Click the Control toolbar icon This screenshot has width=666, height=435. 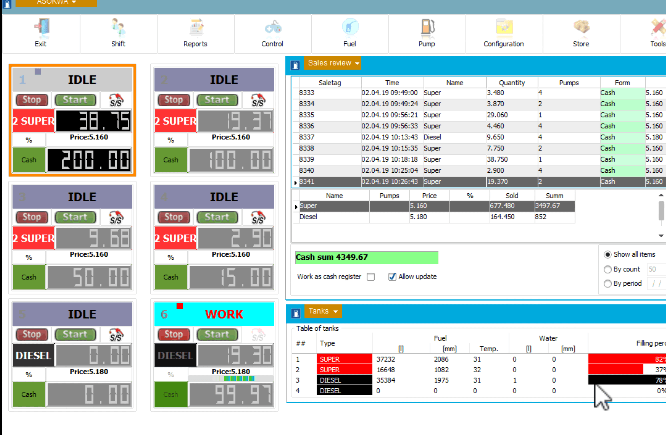click(272, 31)
